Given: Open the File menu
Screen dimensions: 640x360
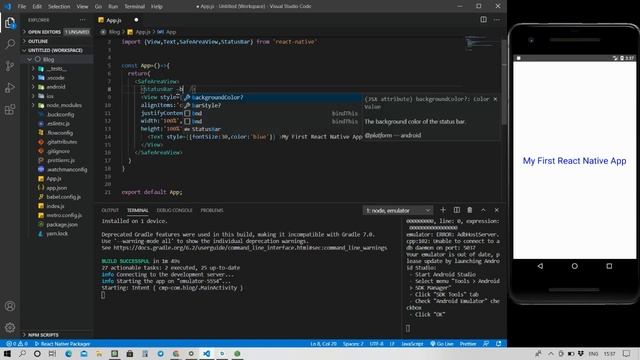Looking at the screenshot, I should coord(22,7).
